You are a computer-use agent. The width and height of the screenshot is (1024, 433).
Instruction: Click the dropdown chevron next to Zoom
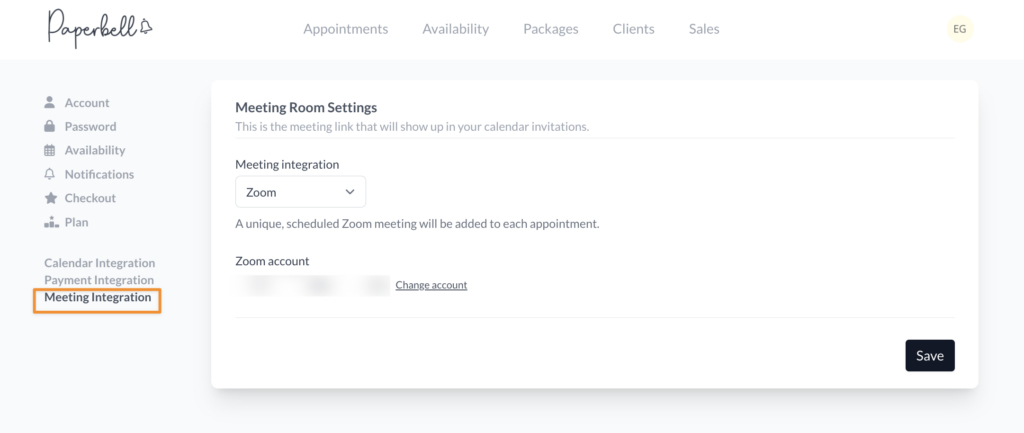click(349, 192)
